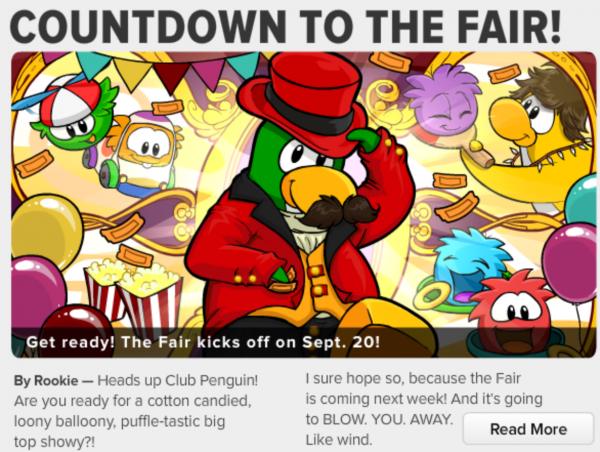600x452 pixels.
Task: Click the yellow penguin with brown hair
Action: [540, 132]
